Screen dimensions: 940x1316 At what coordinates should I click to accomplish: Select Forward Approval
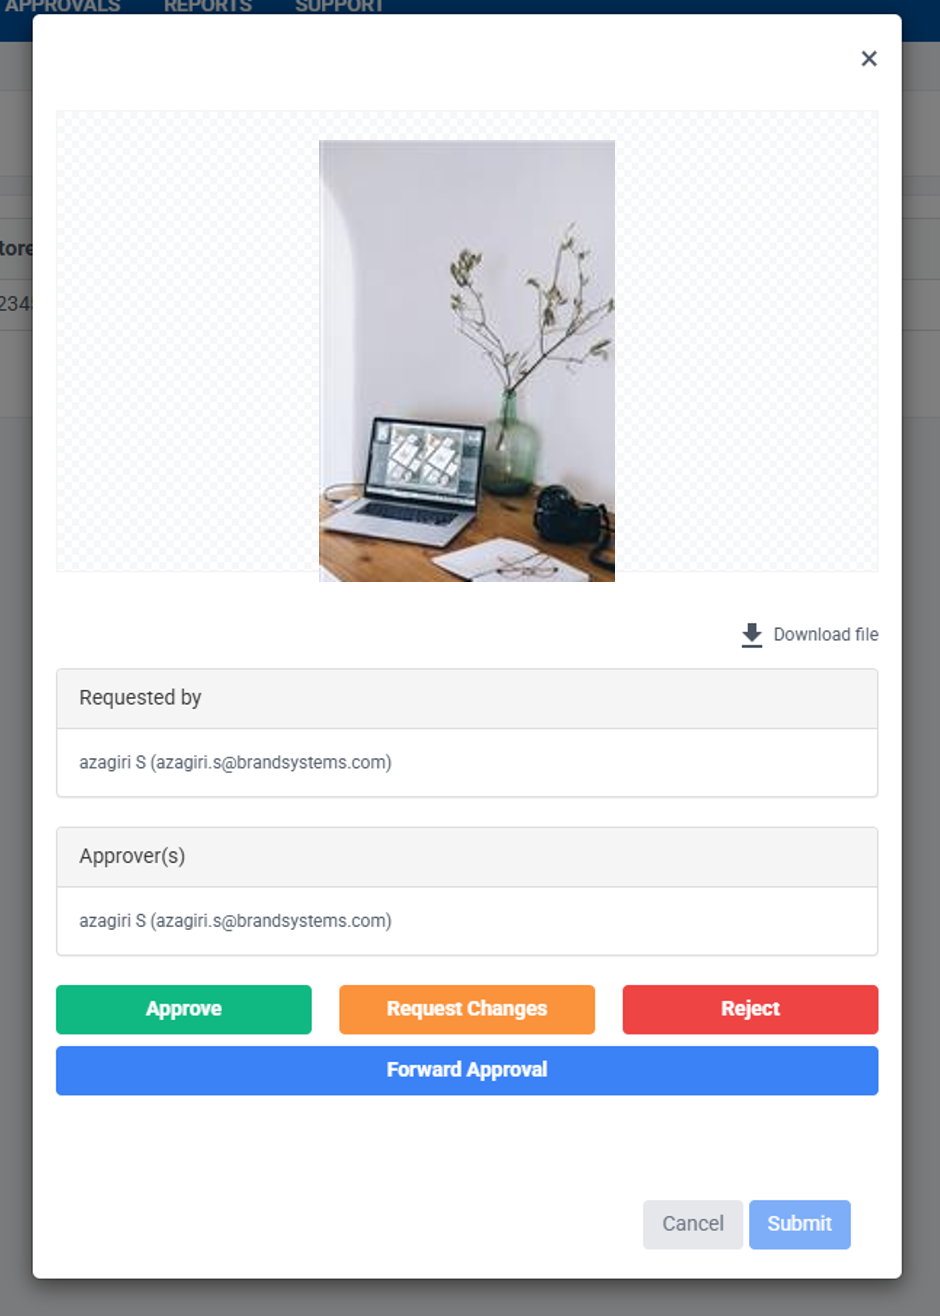[x=467, y=1070]
